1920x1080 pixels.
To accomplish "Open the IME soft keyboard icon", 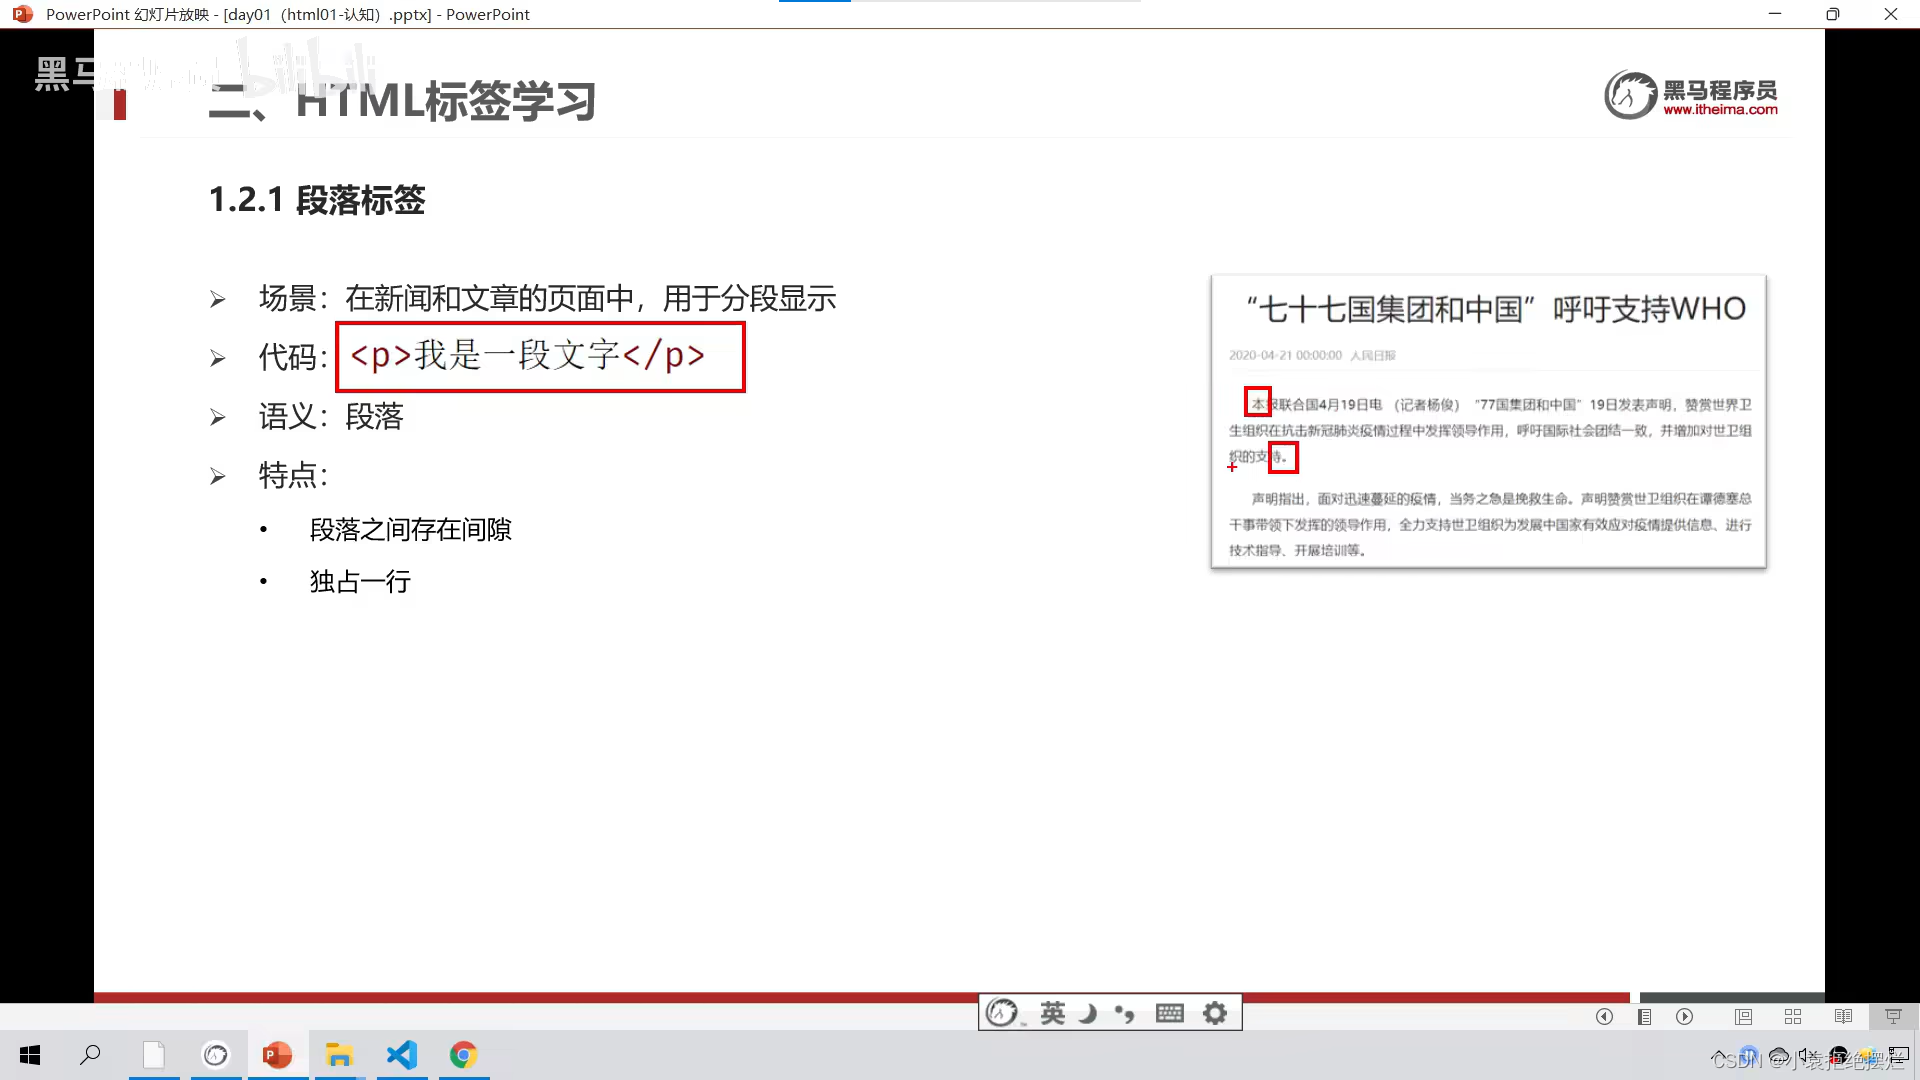I will (1169, 1013).
